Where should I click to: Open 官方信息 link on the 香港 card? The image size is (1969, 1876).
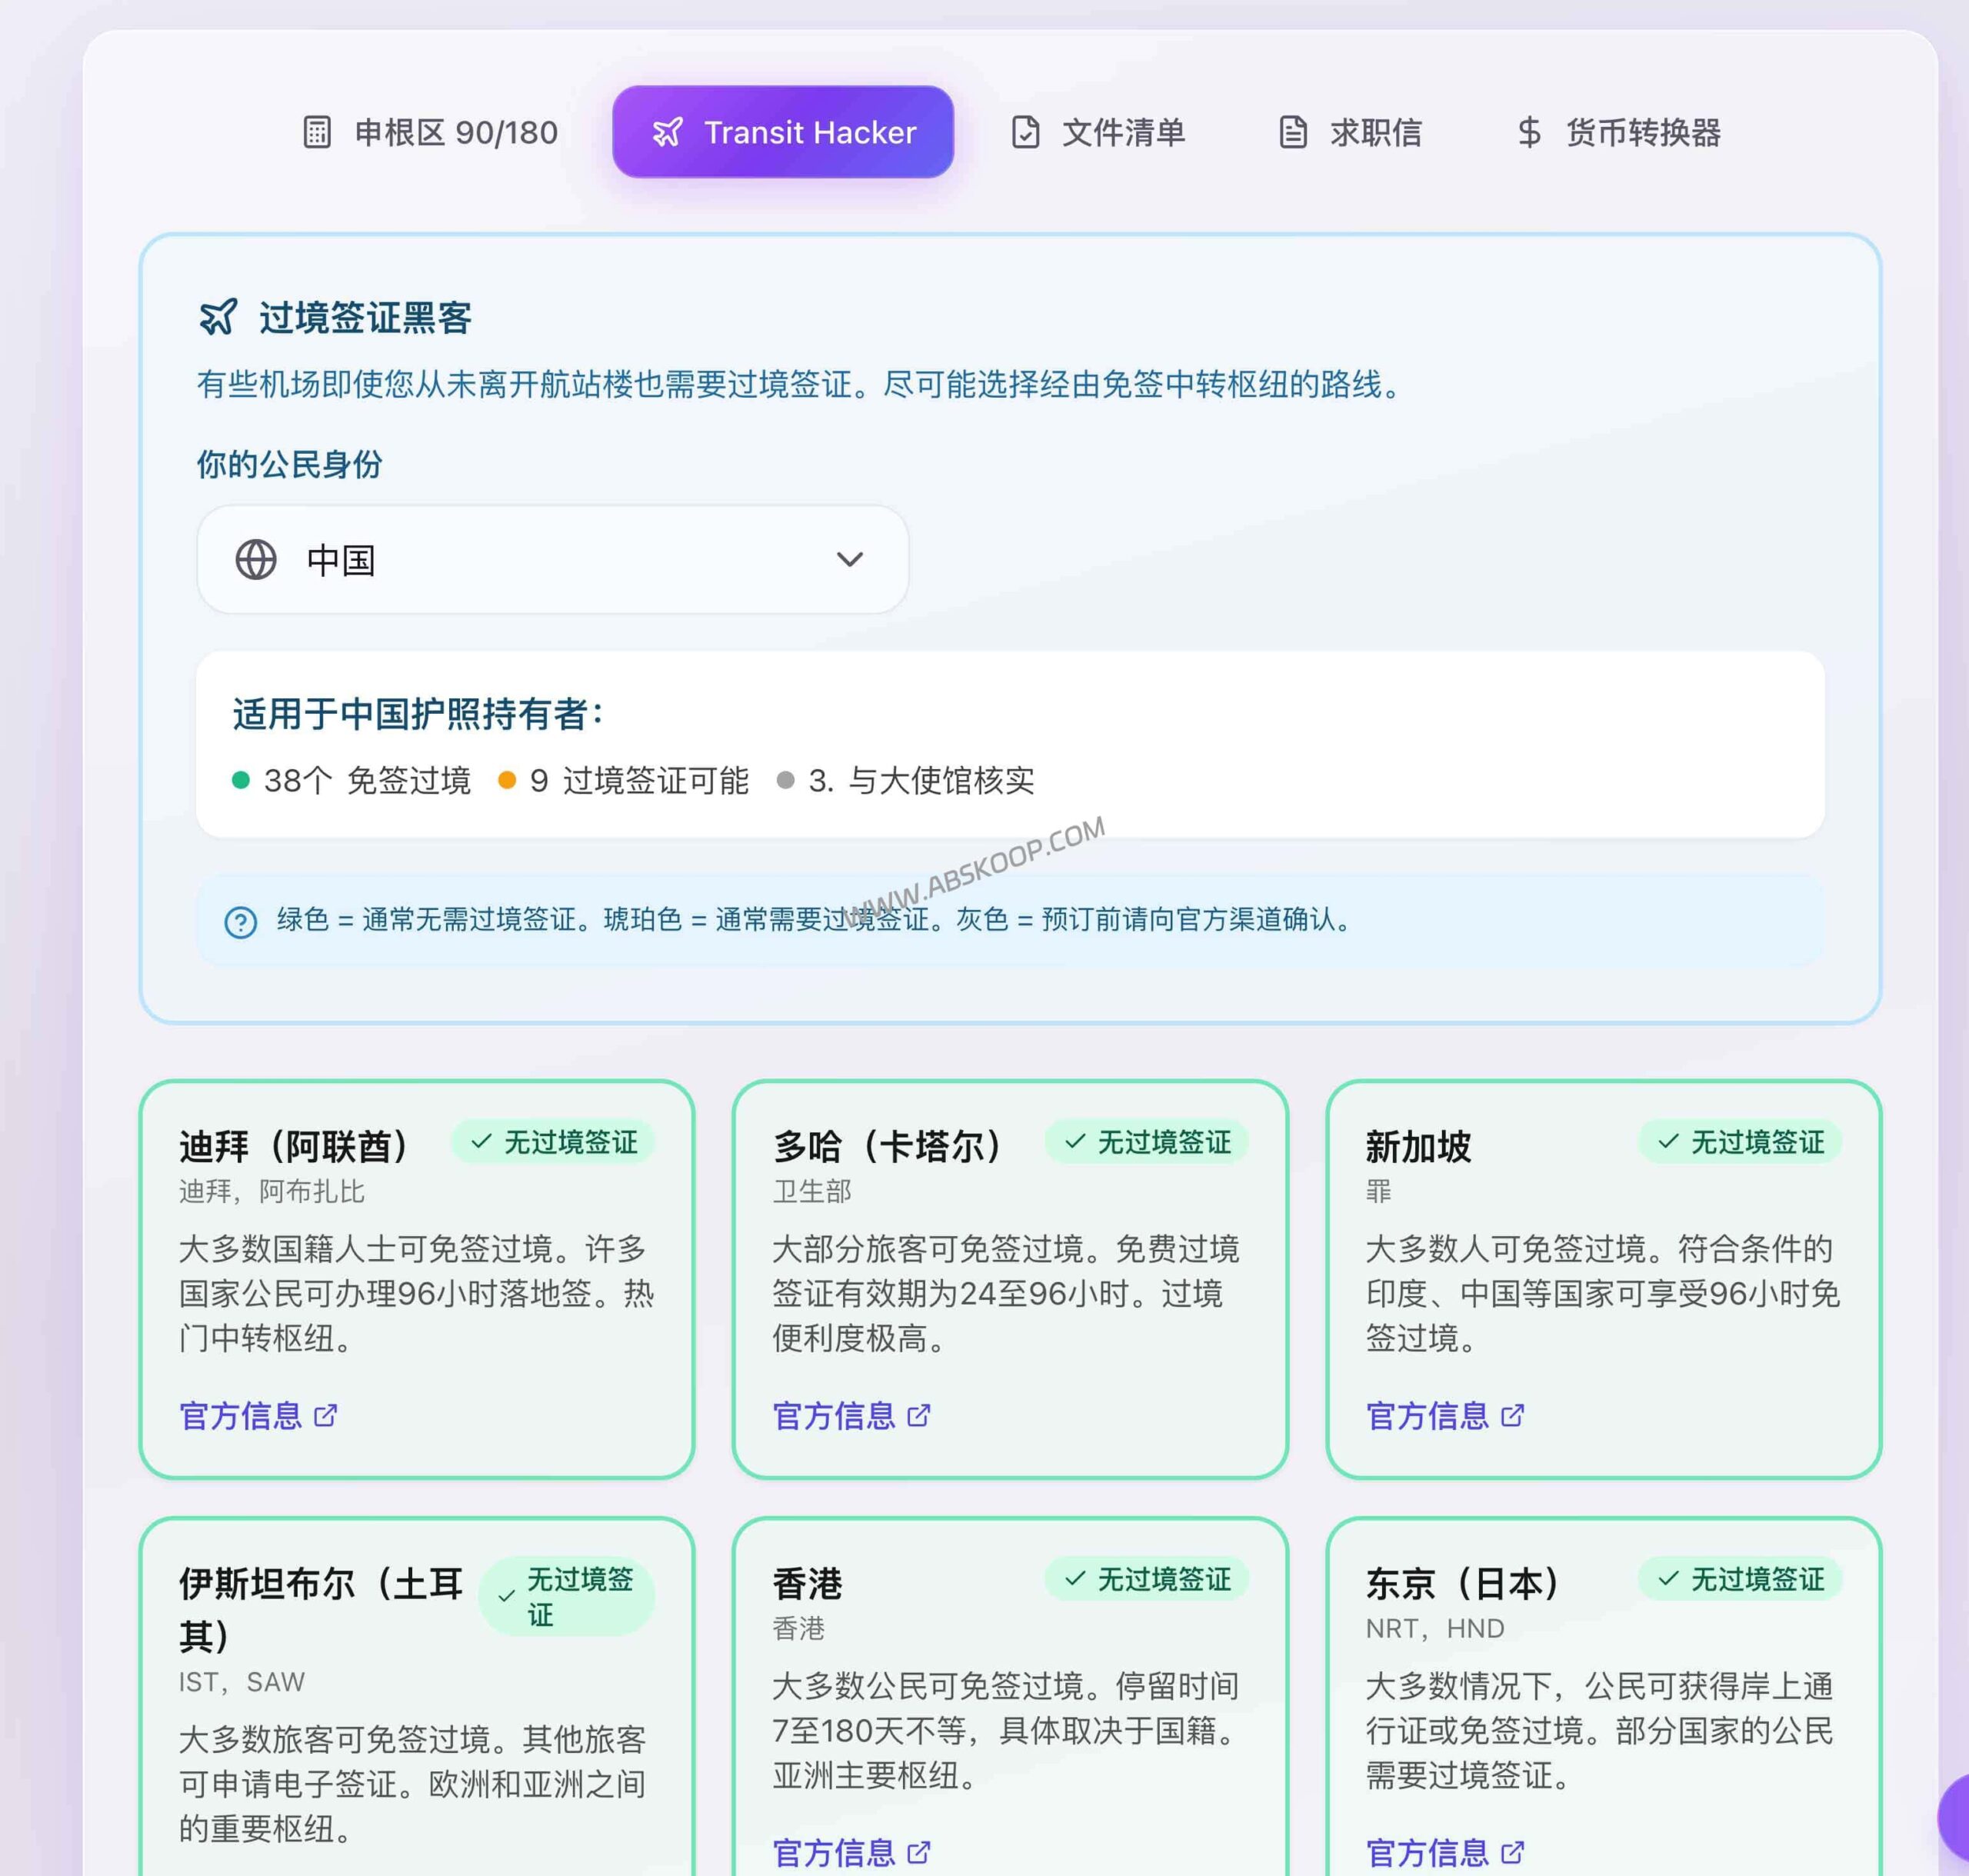(838, 1853)
